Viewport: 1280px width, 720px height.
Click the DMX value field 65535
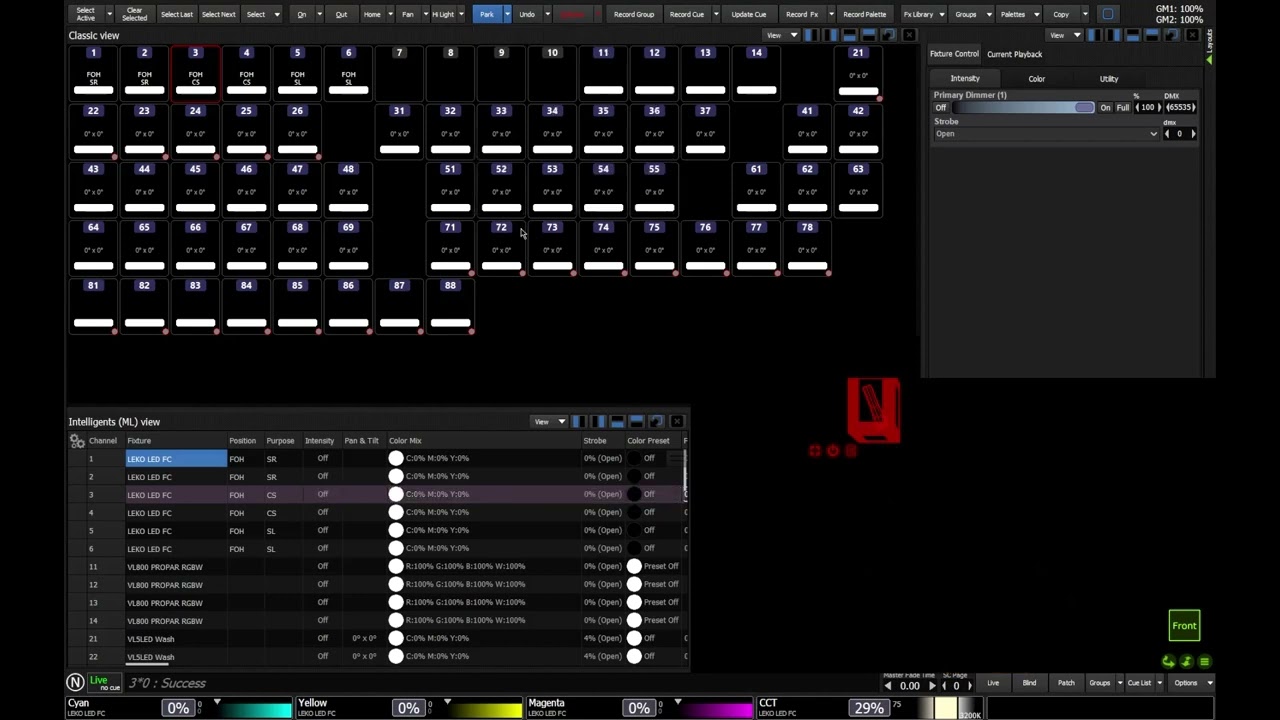tap(1180, 107)
